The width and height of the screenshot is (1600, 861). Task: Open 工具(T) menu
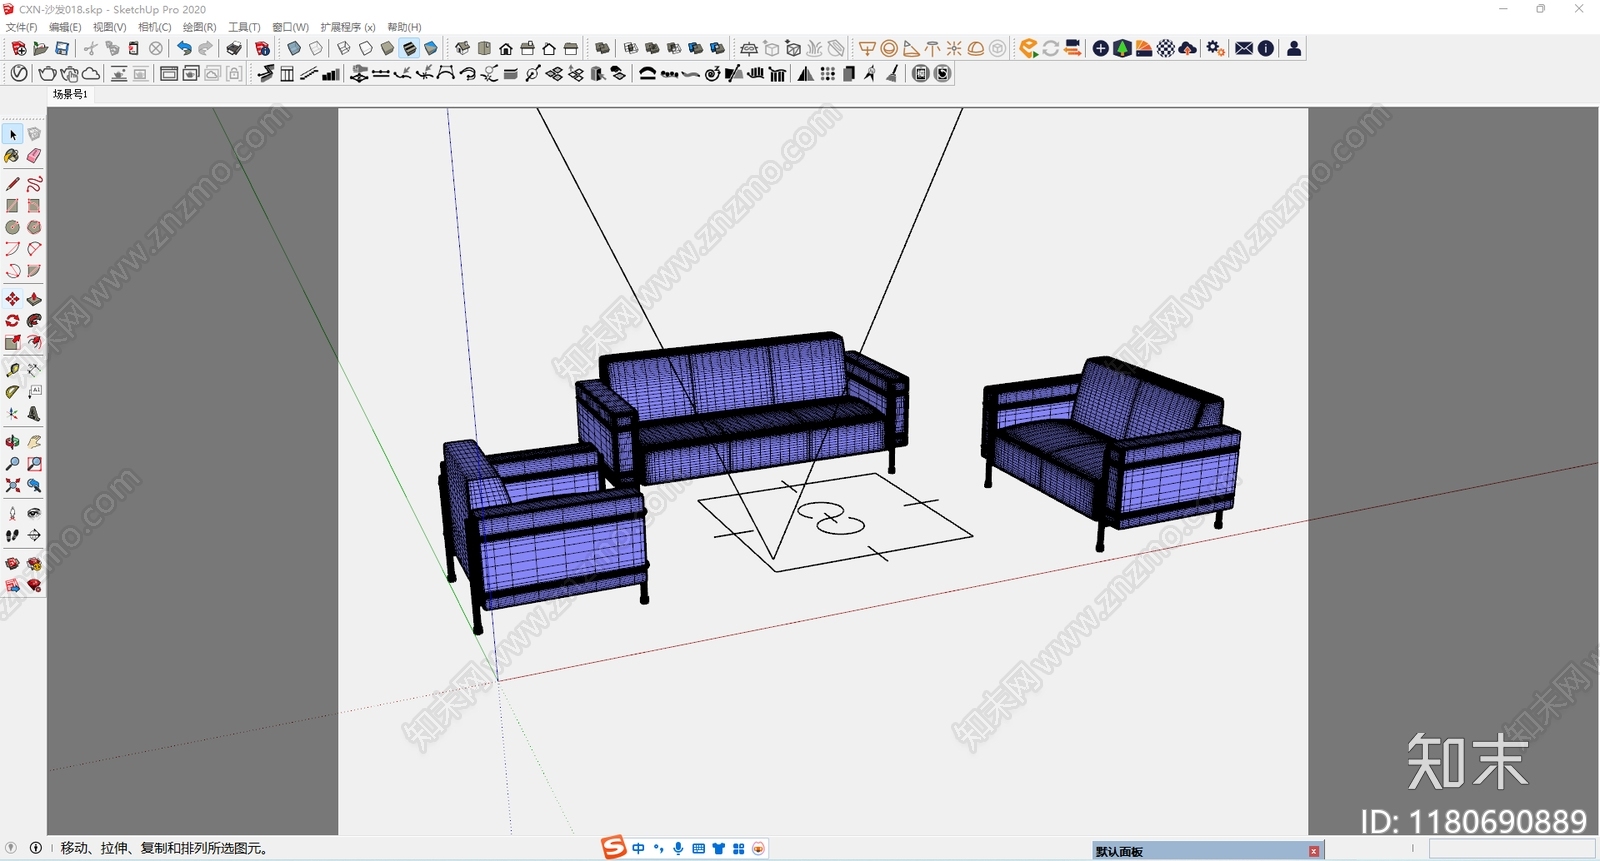pos(244,27)
